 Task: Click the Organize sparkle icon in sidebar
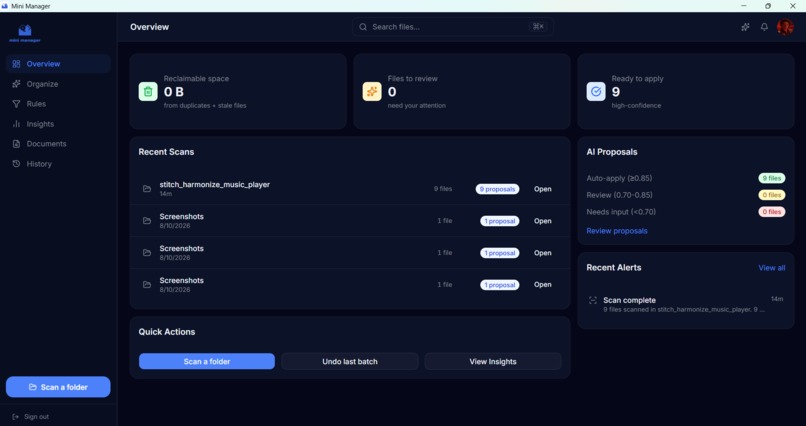coord(16,84)
